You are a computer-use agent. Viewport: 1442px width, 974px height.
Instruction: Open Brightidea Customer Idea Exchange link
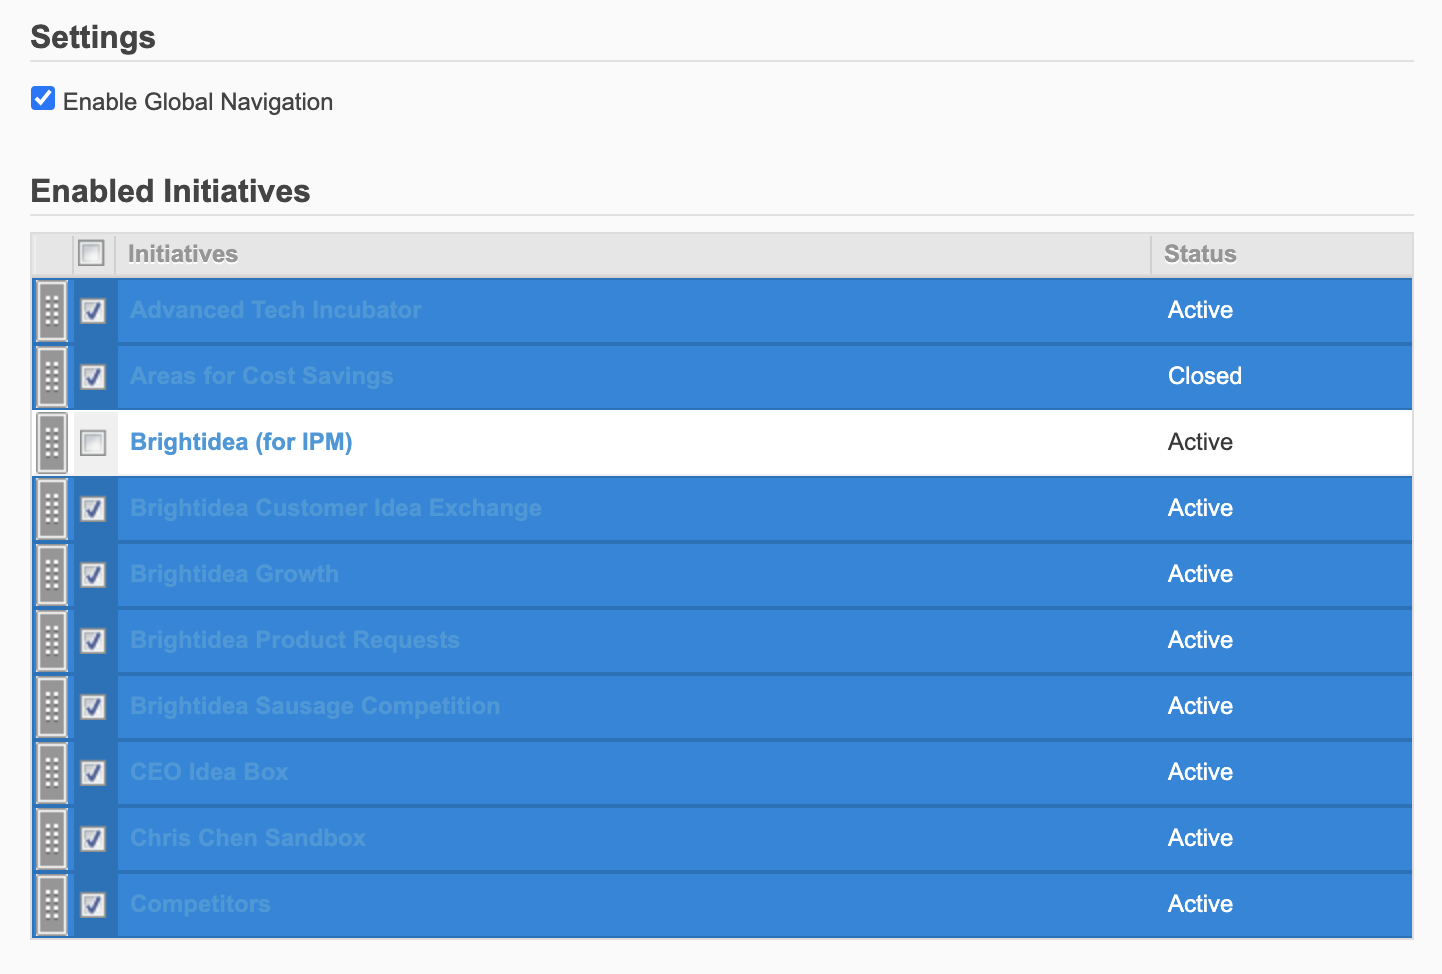[335, 508]
